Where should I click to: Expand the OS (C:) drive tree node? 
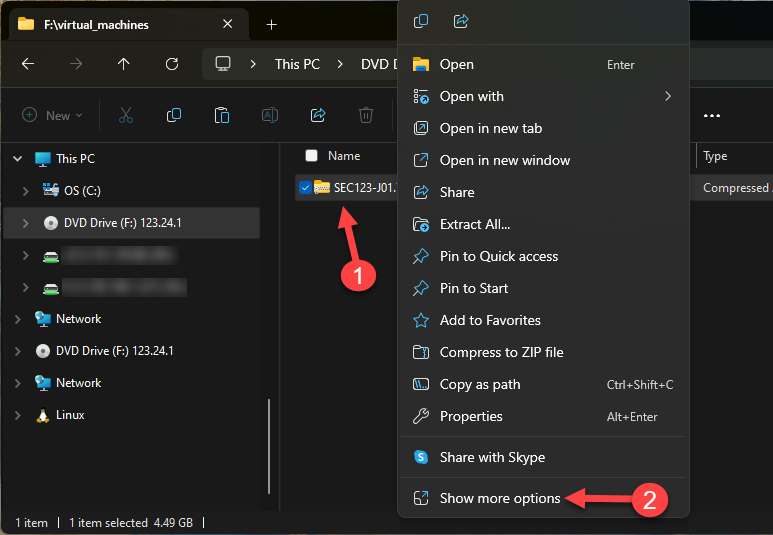pyautogui.click(x=26, y=190)
